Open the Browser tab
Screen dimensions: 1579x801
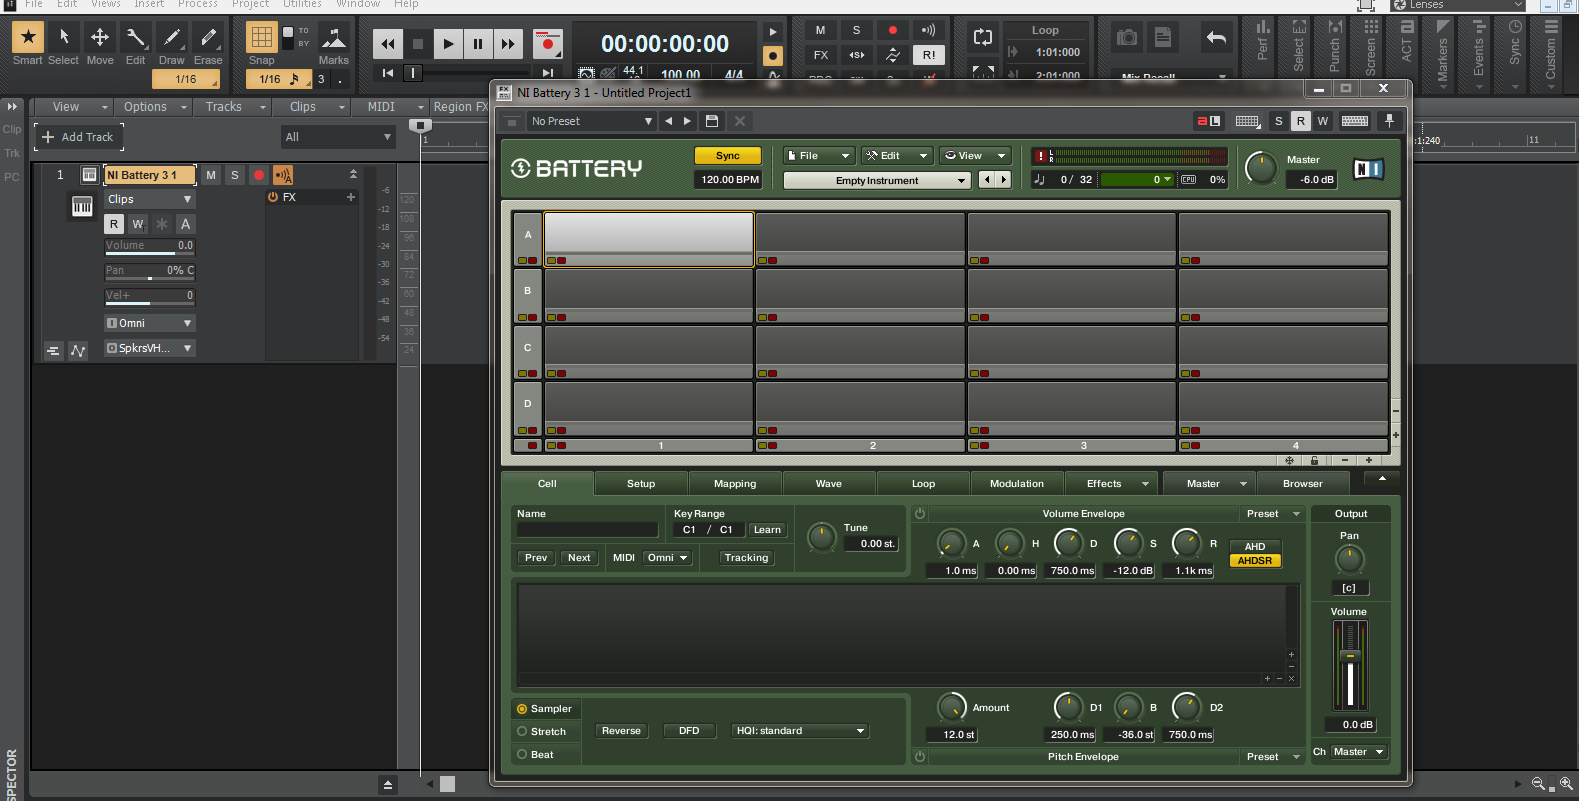pyautogui.click(x=1303, y=484)
